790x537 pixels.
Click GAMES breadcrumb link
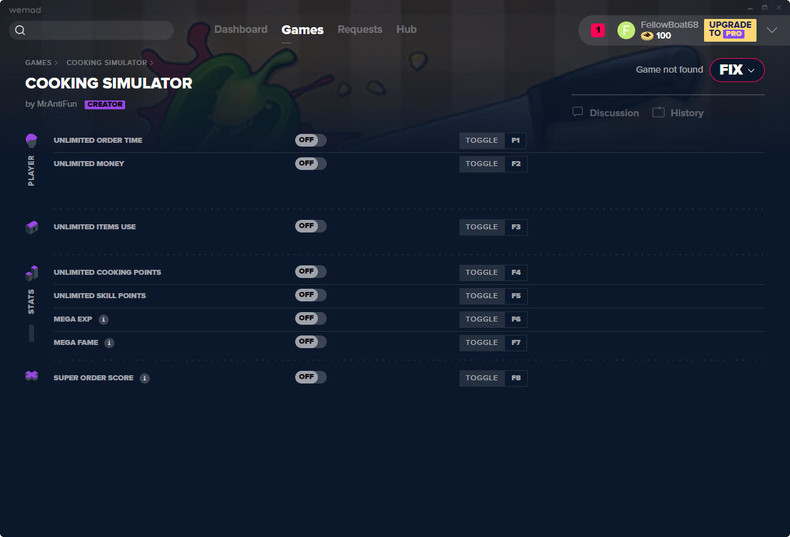(x=38, y=63)
